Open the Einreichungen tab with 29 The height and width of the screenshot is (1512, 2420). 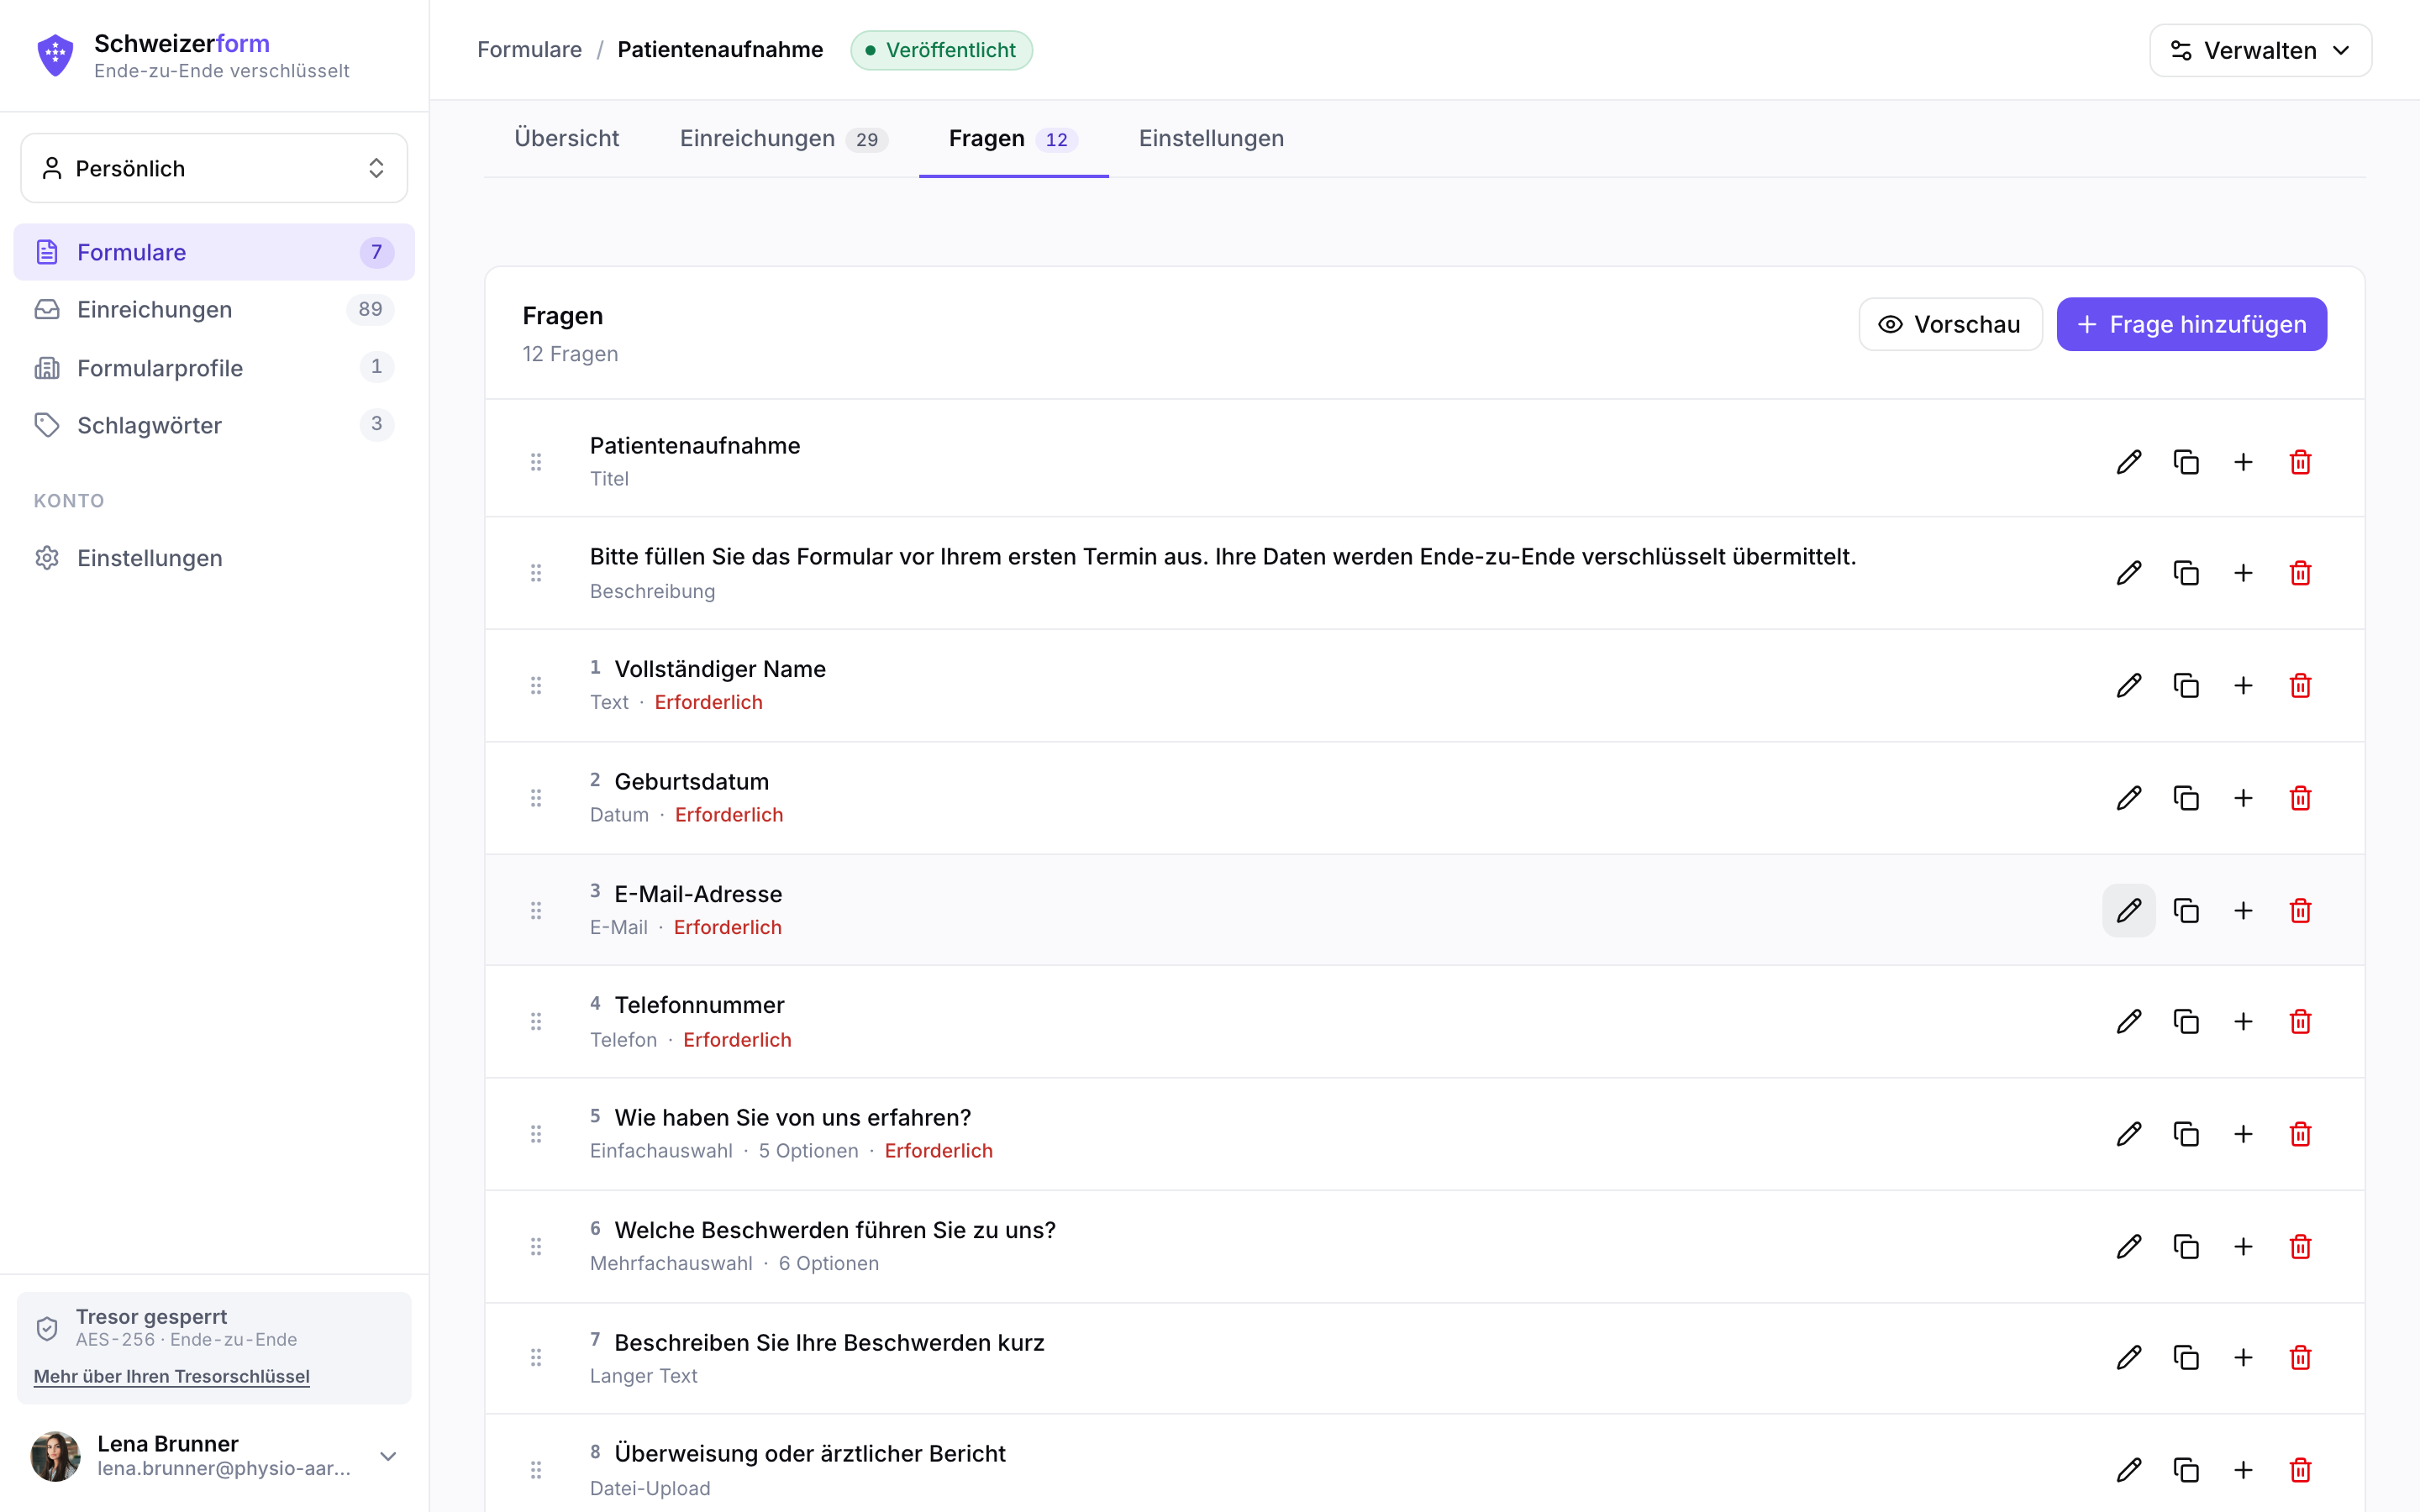783,138
